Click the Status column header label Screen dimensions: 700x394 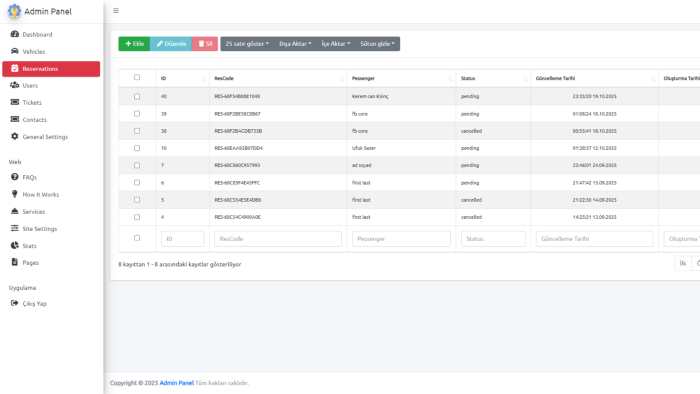coord(468,78)
